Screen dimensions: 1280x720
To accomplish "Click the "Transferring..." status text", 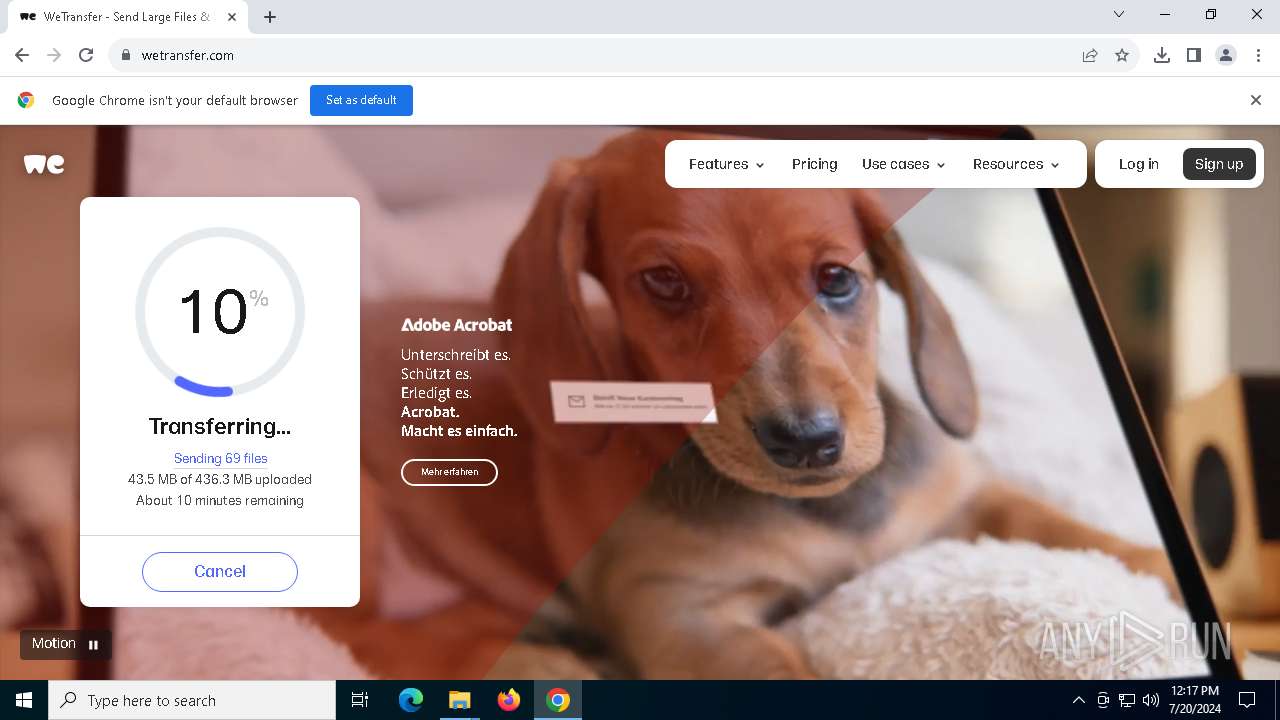I will 220,427.
